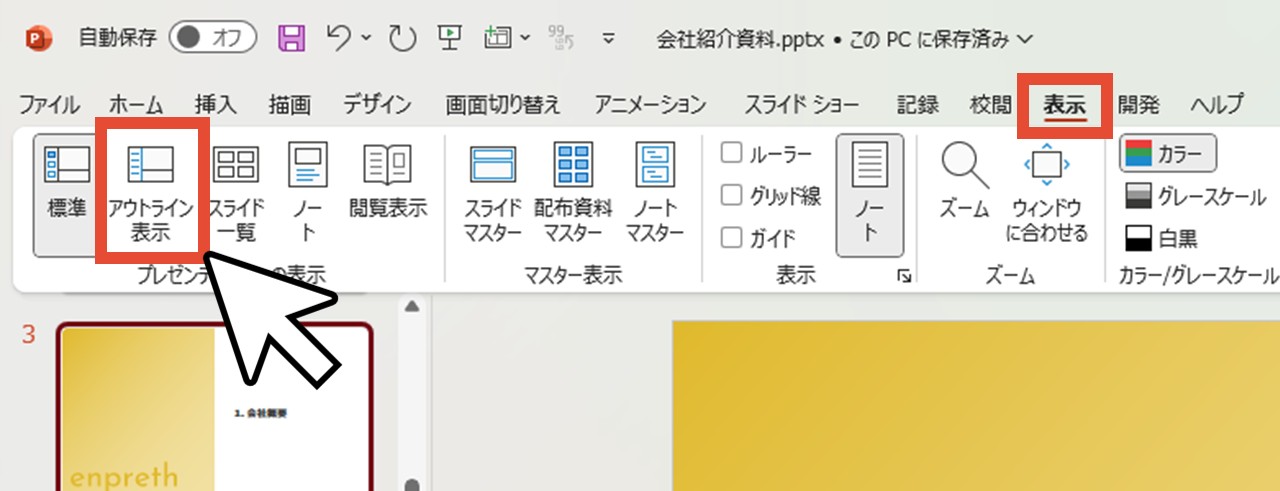The height and width of the screenshot is (491, 1280).
Task: Switch to スライド一覧 view
Action: coord(236,196)
